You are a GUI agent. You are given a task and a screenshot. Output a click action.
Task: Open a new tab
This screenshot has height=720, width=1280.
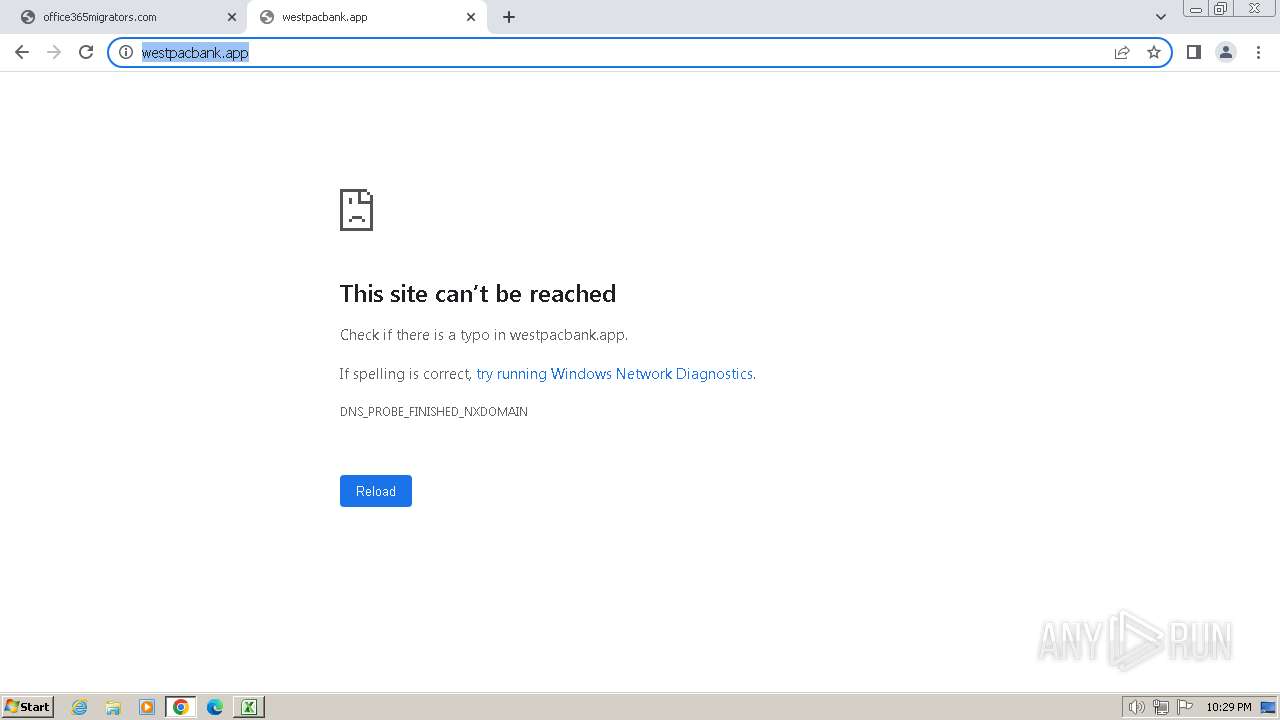pyautogui.click(x=509, y=17)
